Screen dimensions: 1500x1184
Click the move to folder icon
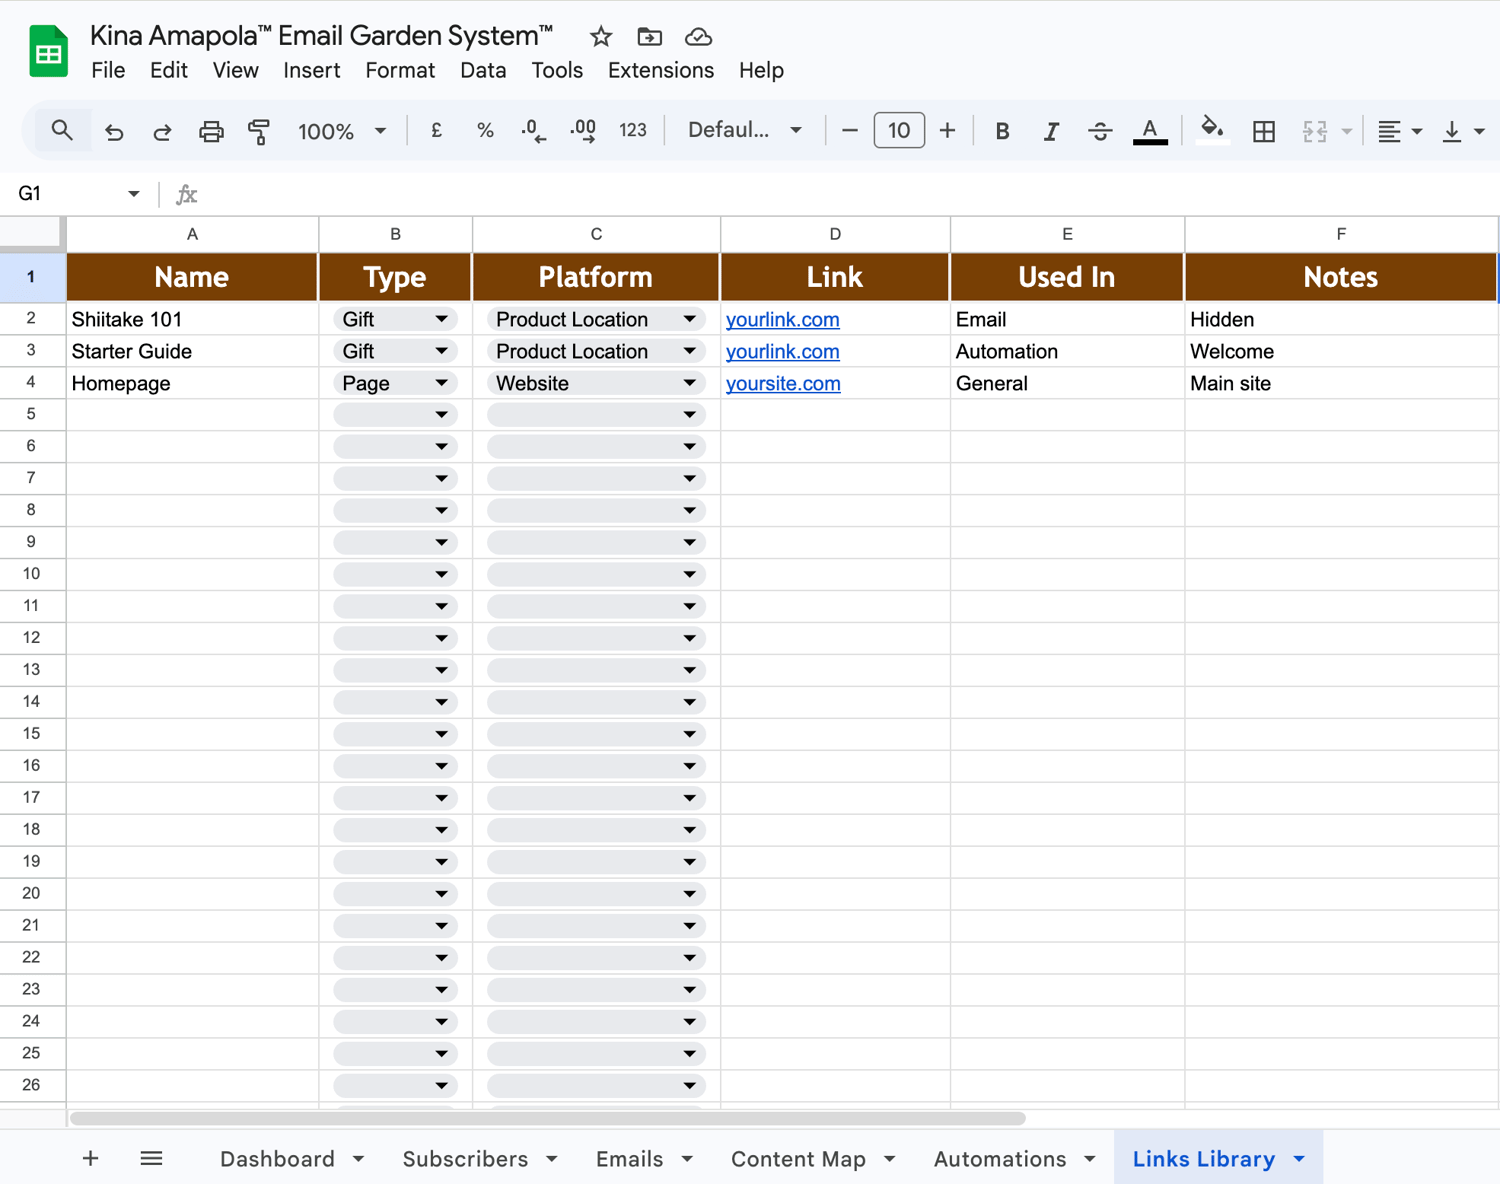[x=650, y=37]
